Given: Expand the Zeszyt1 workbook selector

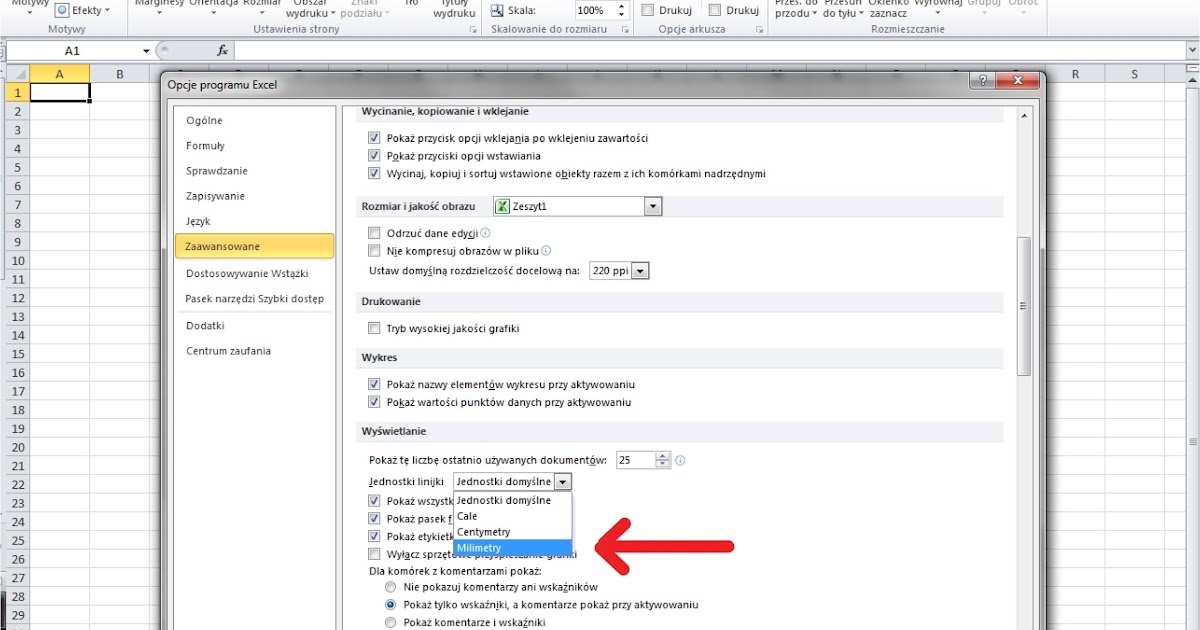Looking at the screenshot, I should pos(654,205).
